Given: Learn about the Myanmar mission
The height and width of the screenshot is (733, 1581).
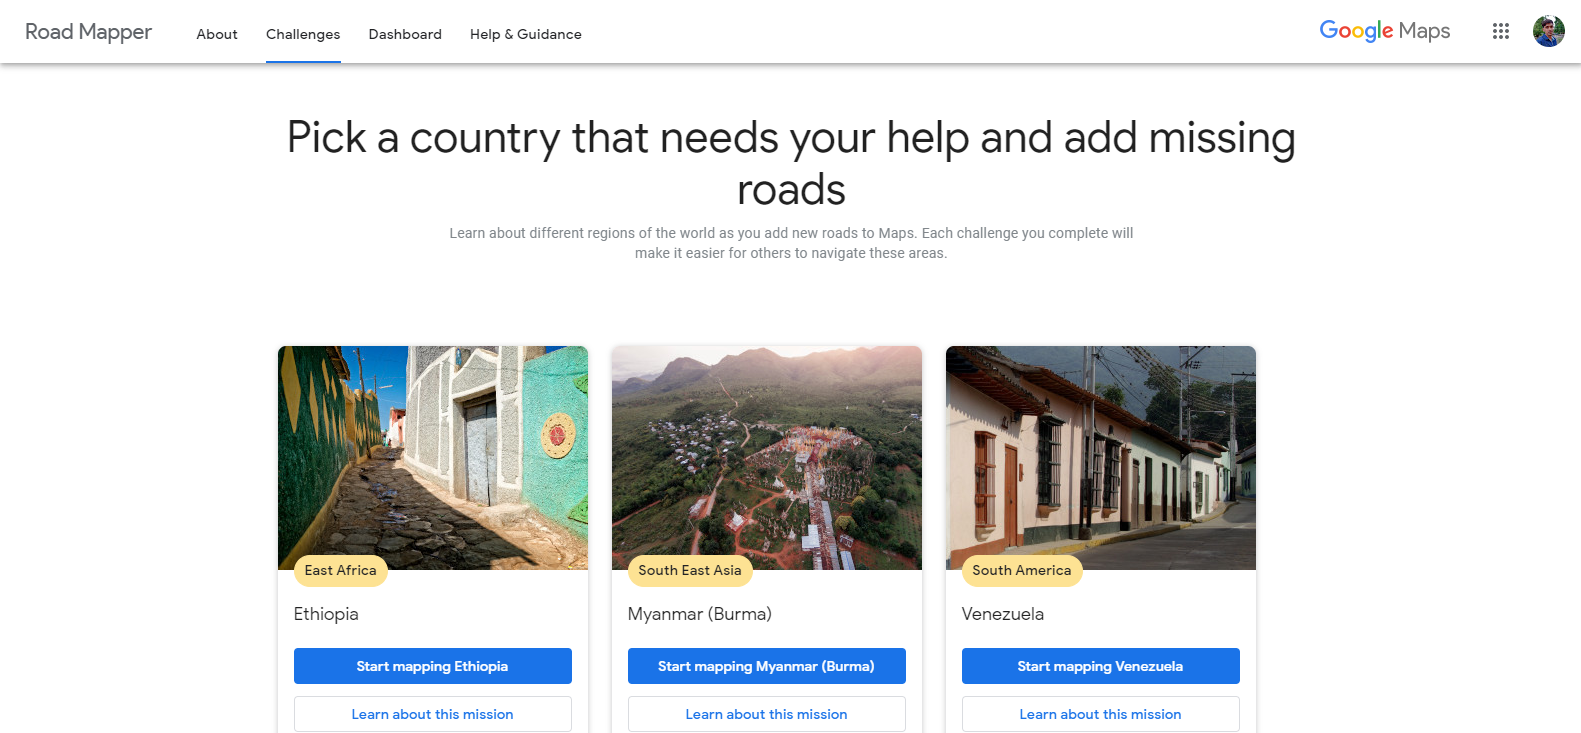Looking at the screenshot, I should (x=767, y=714).
